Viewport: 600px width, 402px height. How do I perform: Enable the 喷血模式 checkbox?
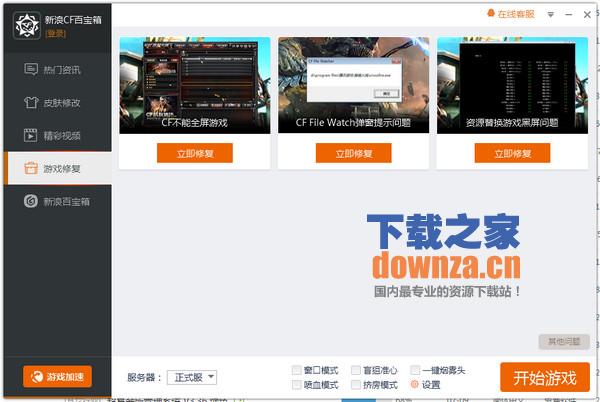[296, 384]
